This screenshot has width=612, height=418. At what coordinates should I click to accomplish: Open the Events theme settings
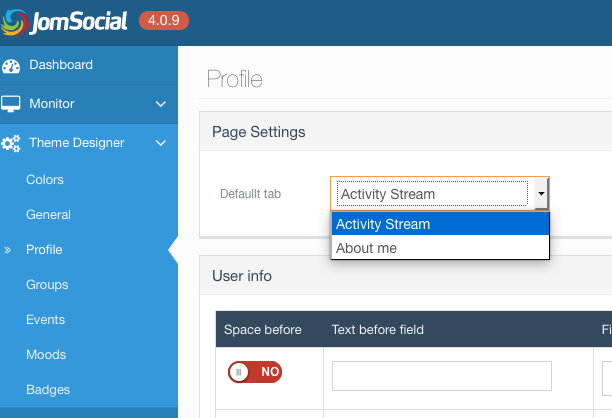[x=46, y=320]
